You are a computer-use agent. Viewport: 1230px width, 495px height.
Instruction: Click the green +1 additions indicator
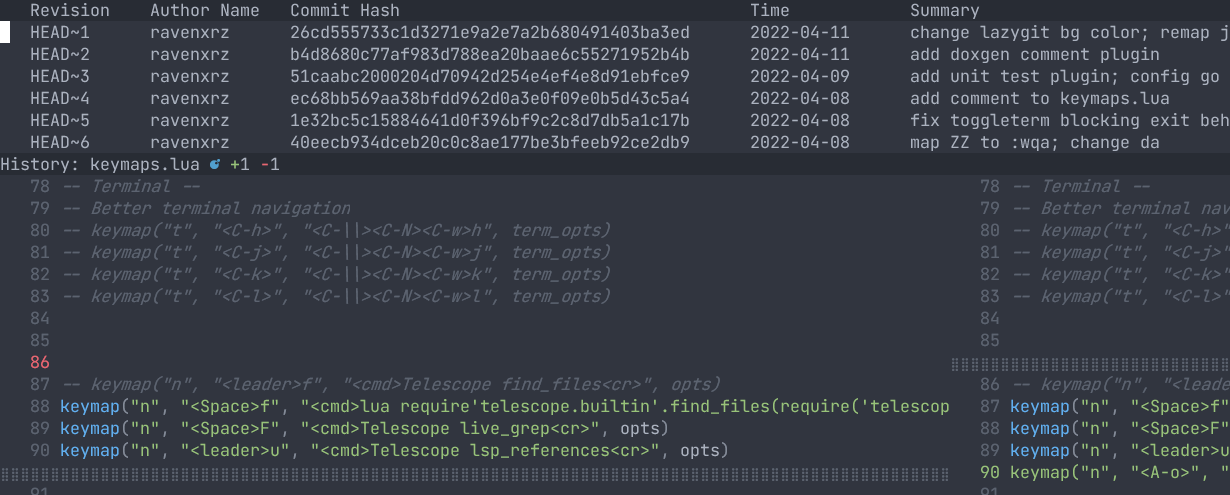[239, 164]
